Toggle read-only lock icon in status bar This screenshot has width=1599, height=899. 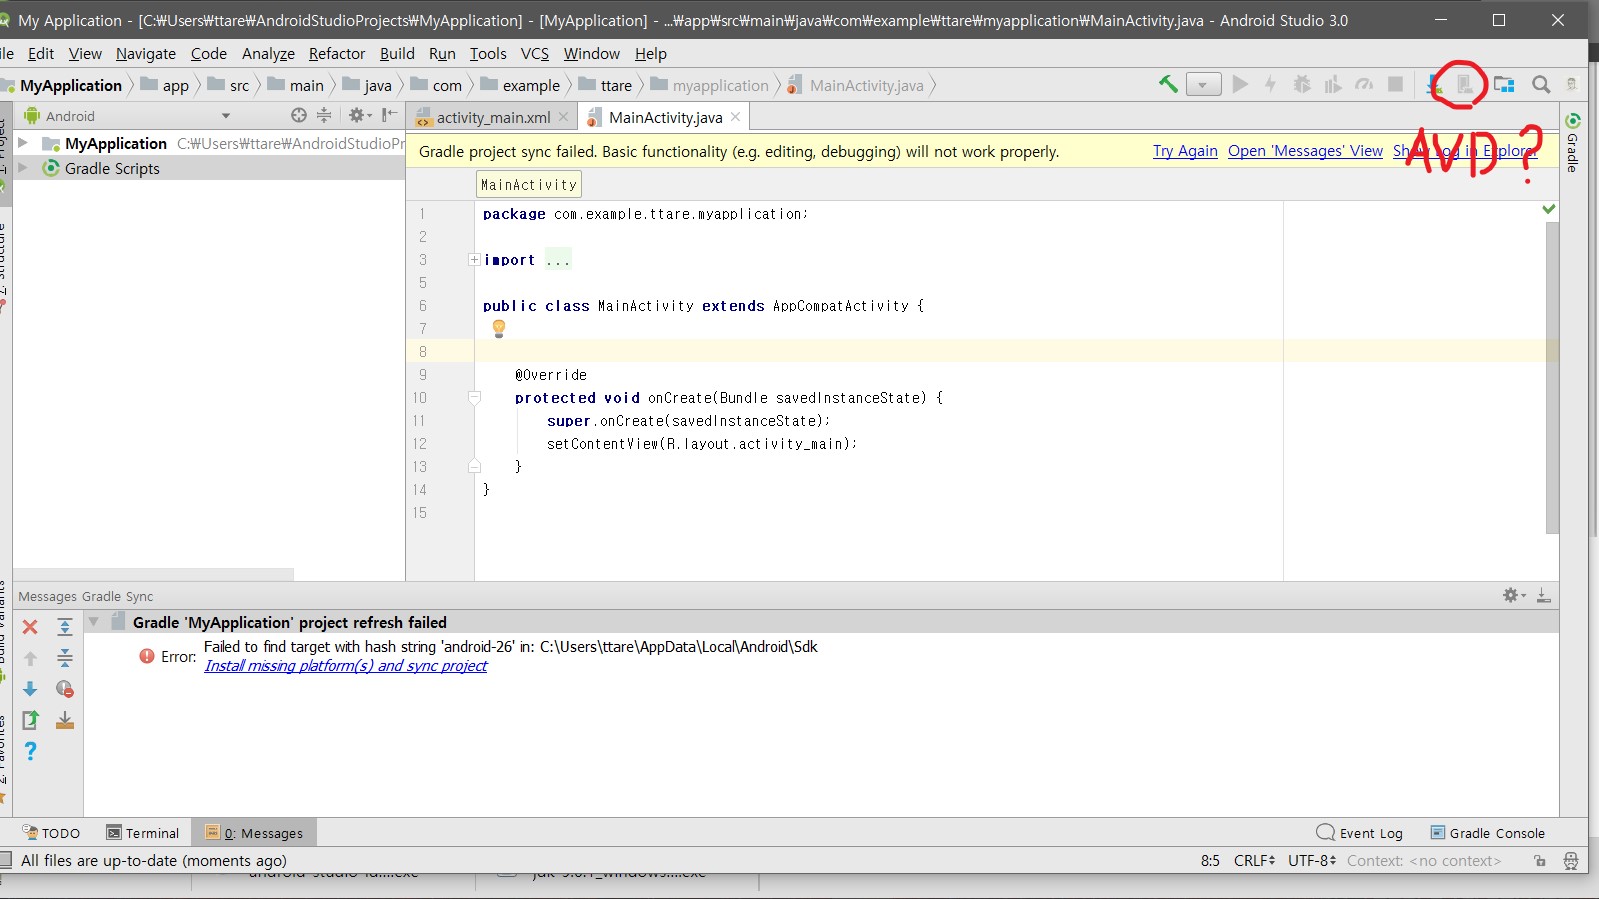(1540, 860)
